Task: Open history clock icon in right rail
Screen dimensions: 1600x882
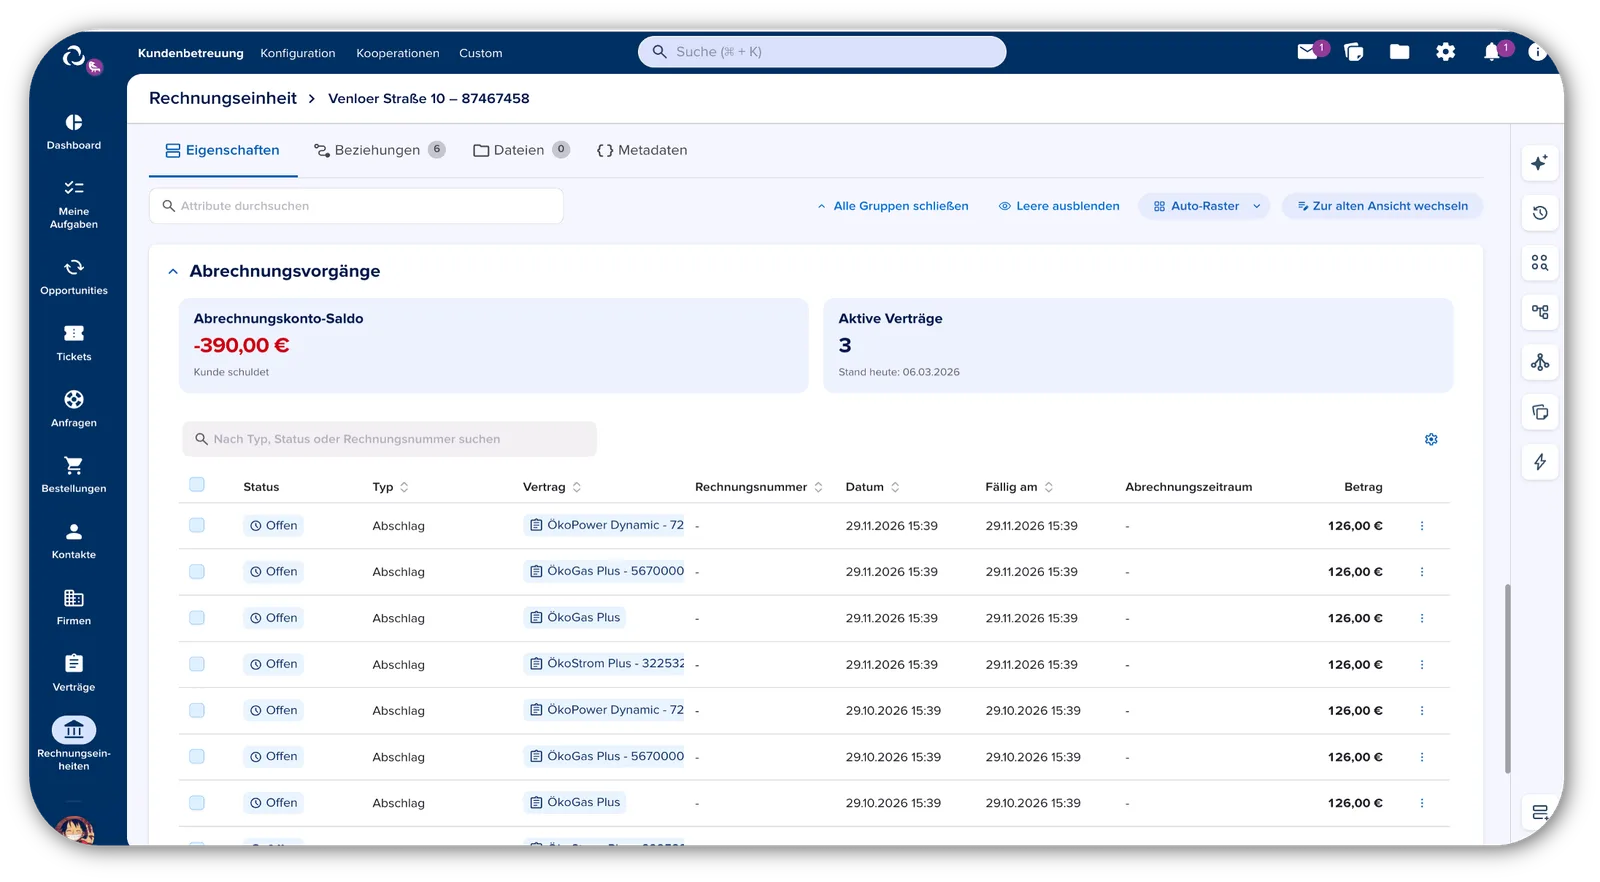Action: pyautogui.click(x=1540, y=212)
